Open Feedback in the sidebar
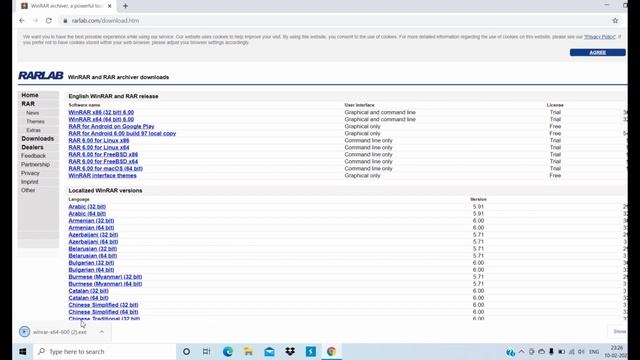 point(33,156)
